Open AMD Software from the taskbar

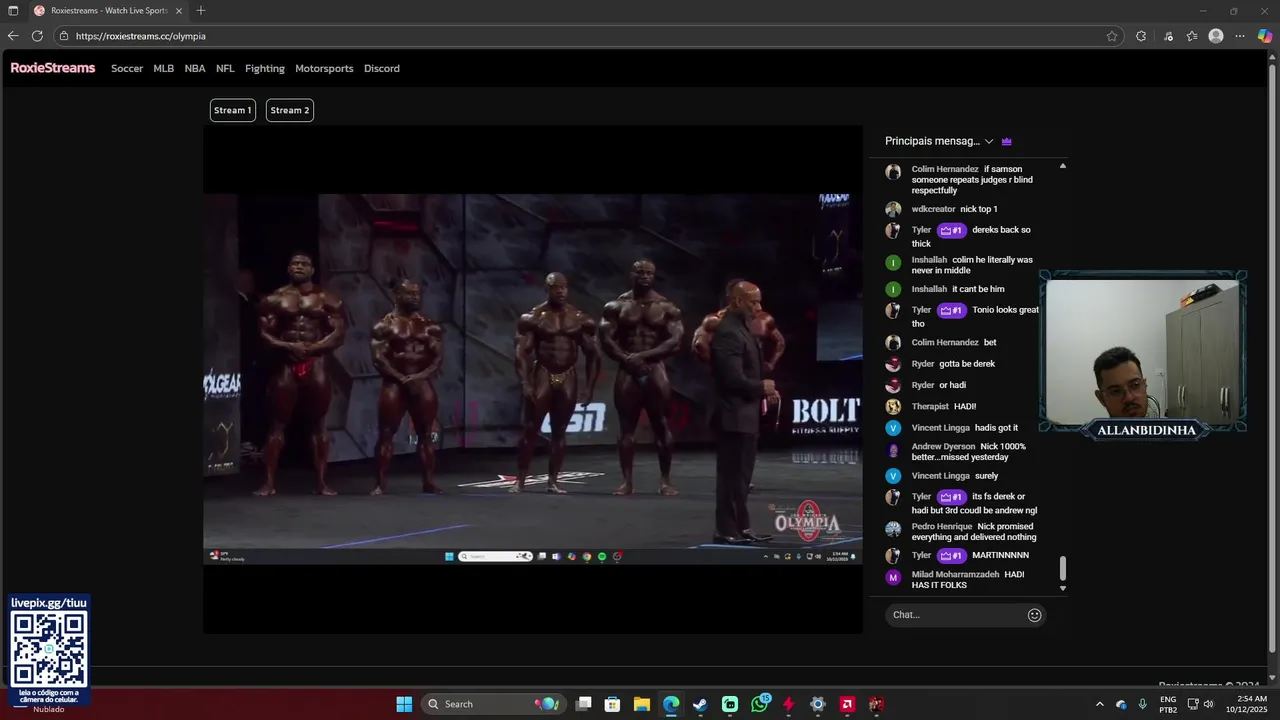click(847, 704)
